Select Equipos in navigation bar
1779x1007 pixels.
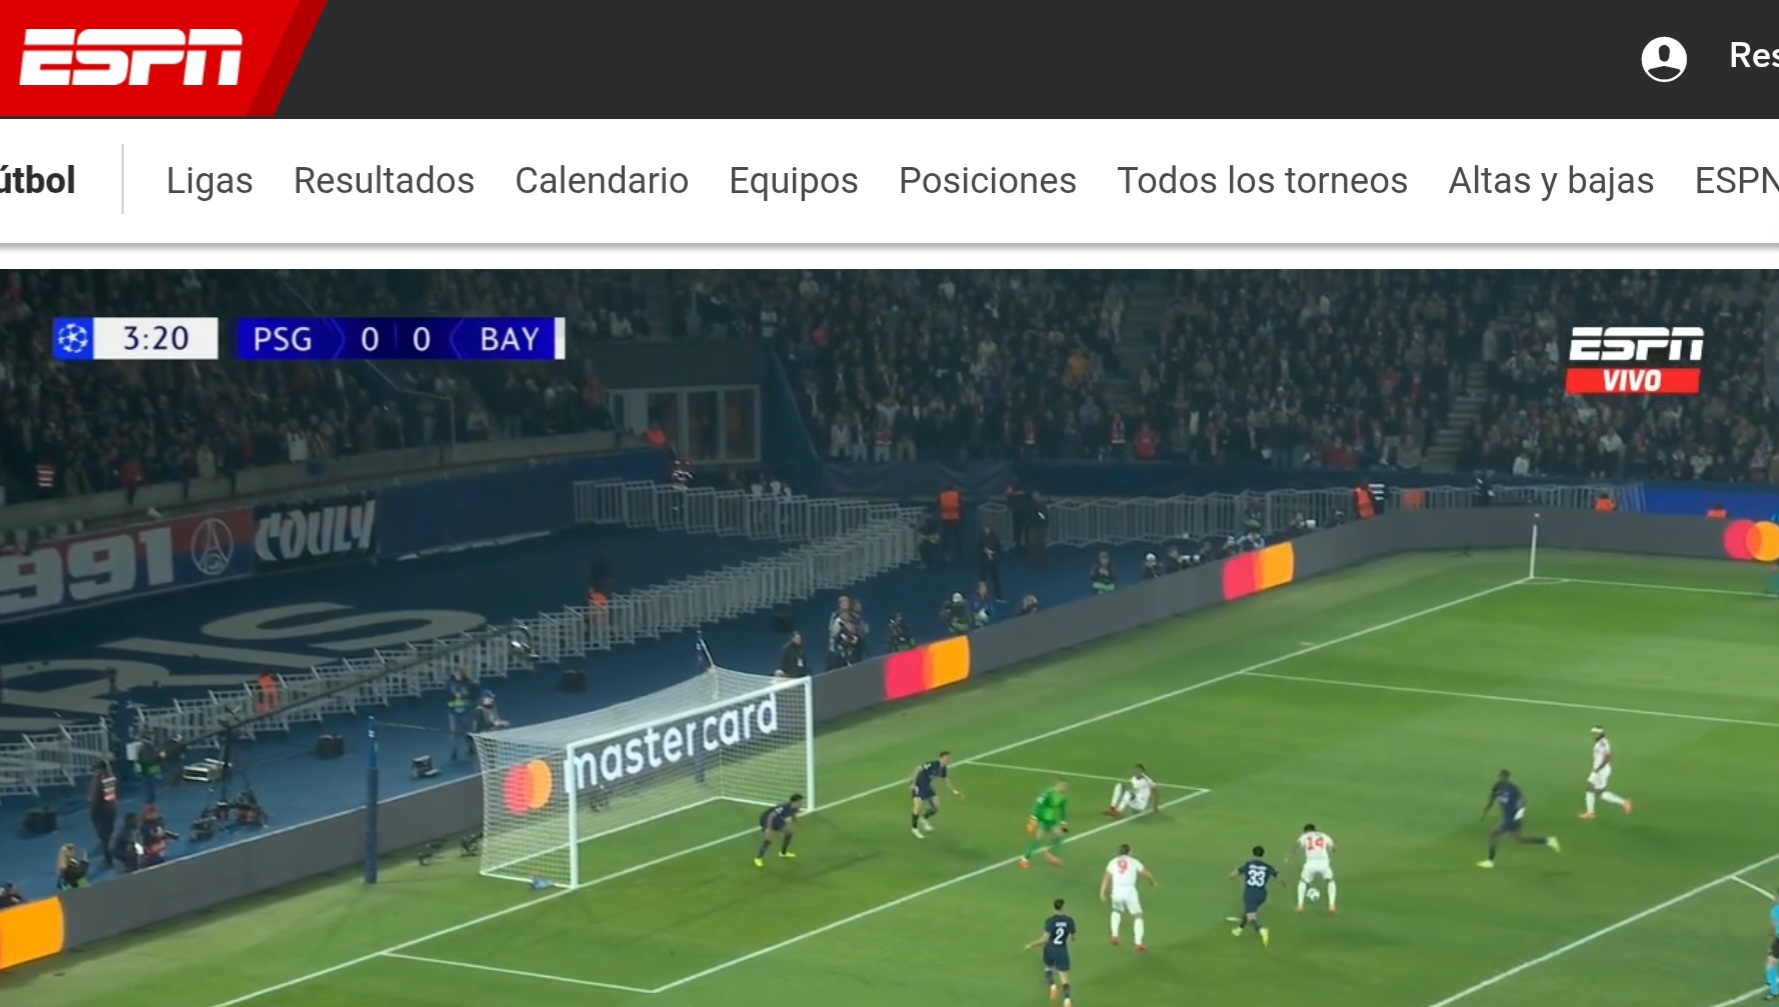pos(794,181)
